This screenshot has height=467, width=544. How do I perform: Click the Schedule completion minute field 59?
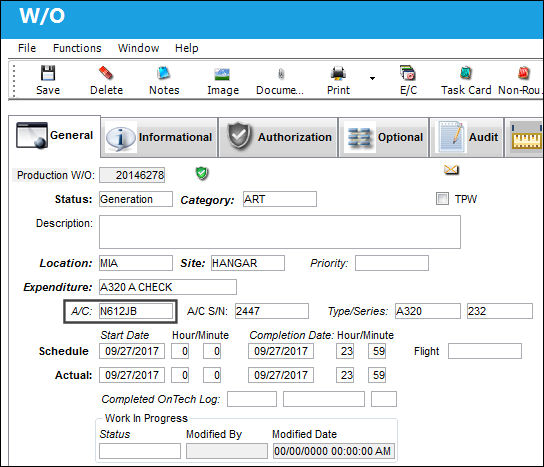click(377, 351)
